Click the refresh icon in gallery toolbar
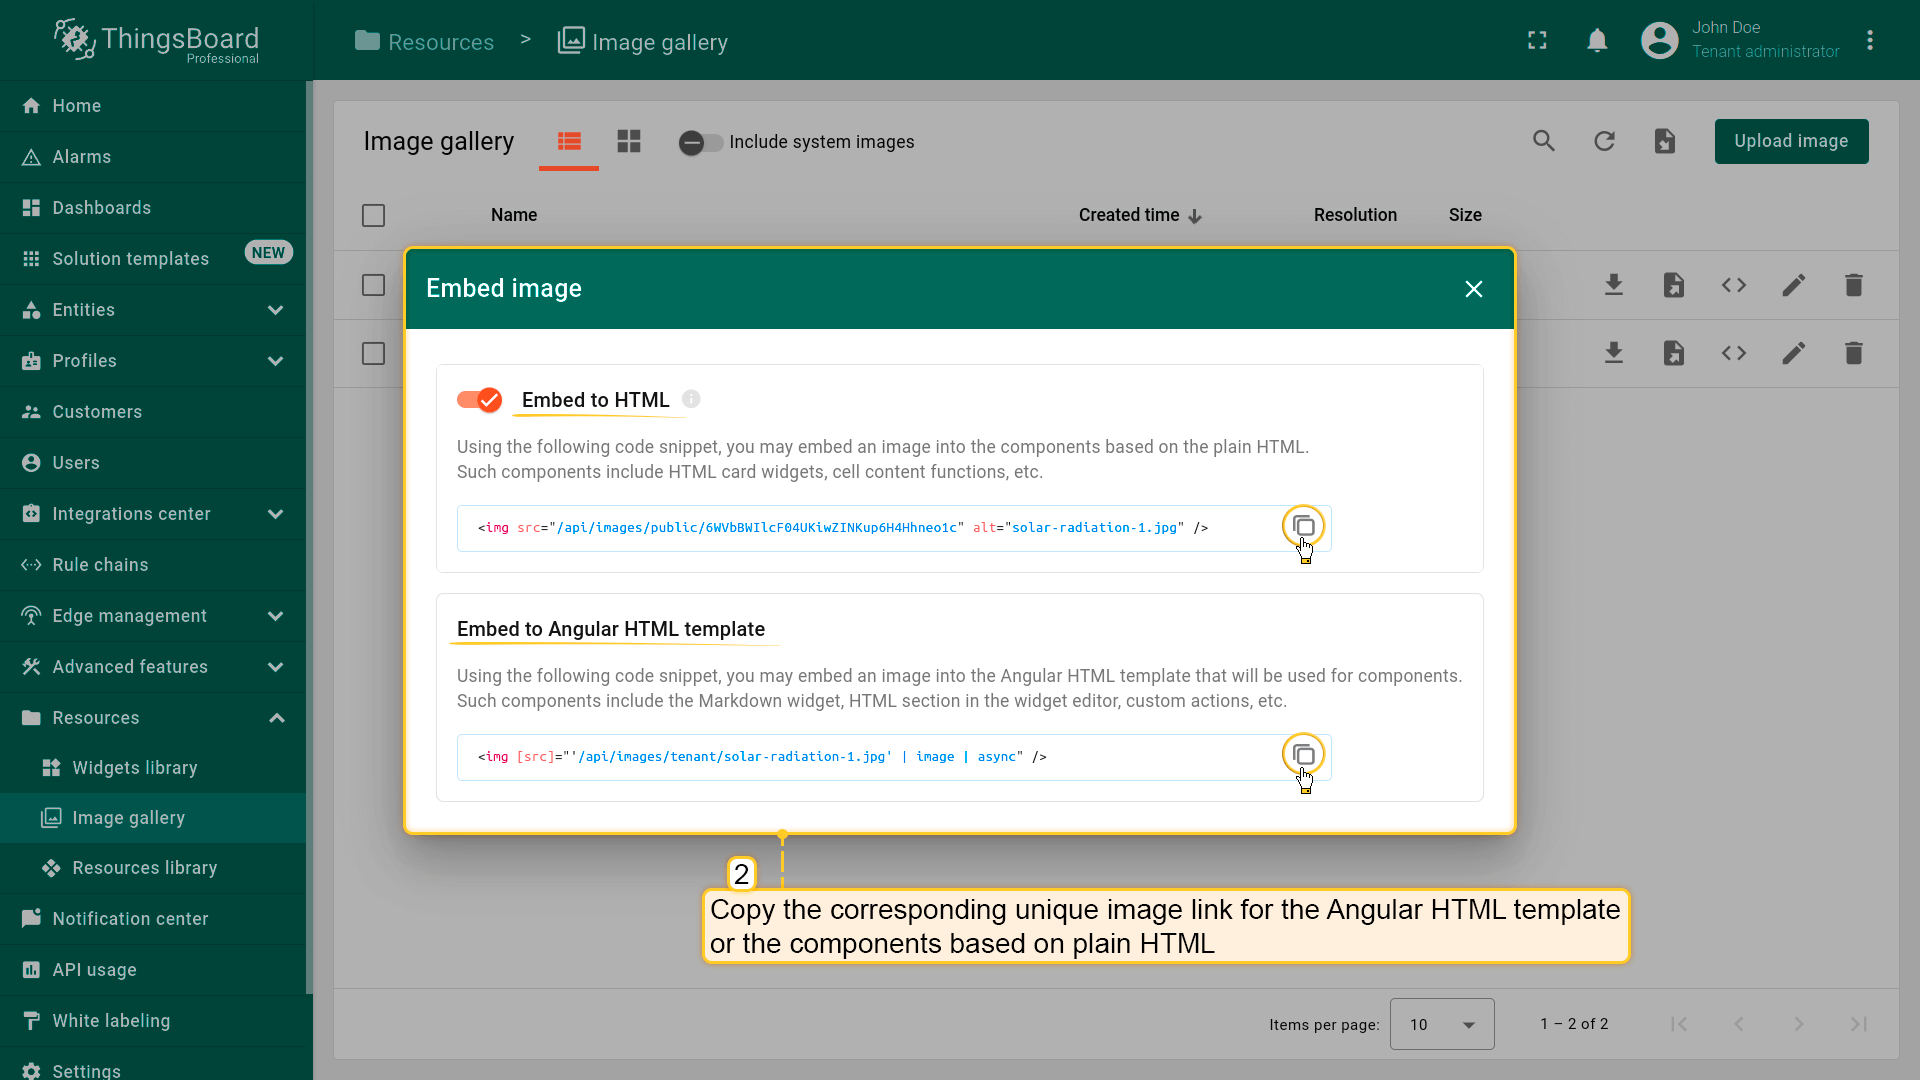Image resolution: width=1920 pixels, height=1080 pixels. point(1604,141)
